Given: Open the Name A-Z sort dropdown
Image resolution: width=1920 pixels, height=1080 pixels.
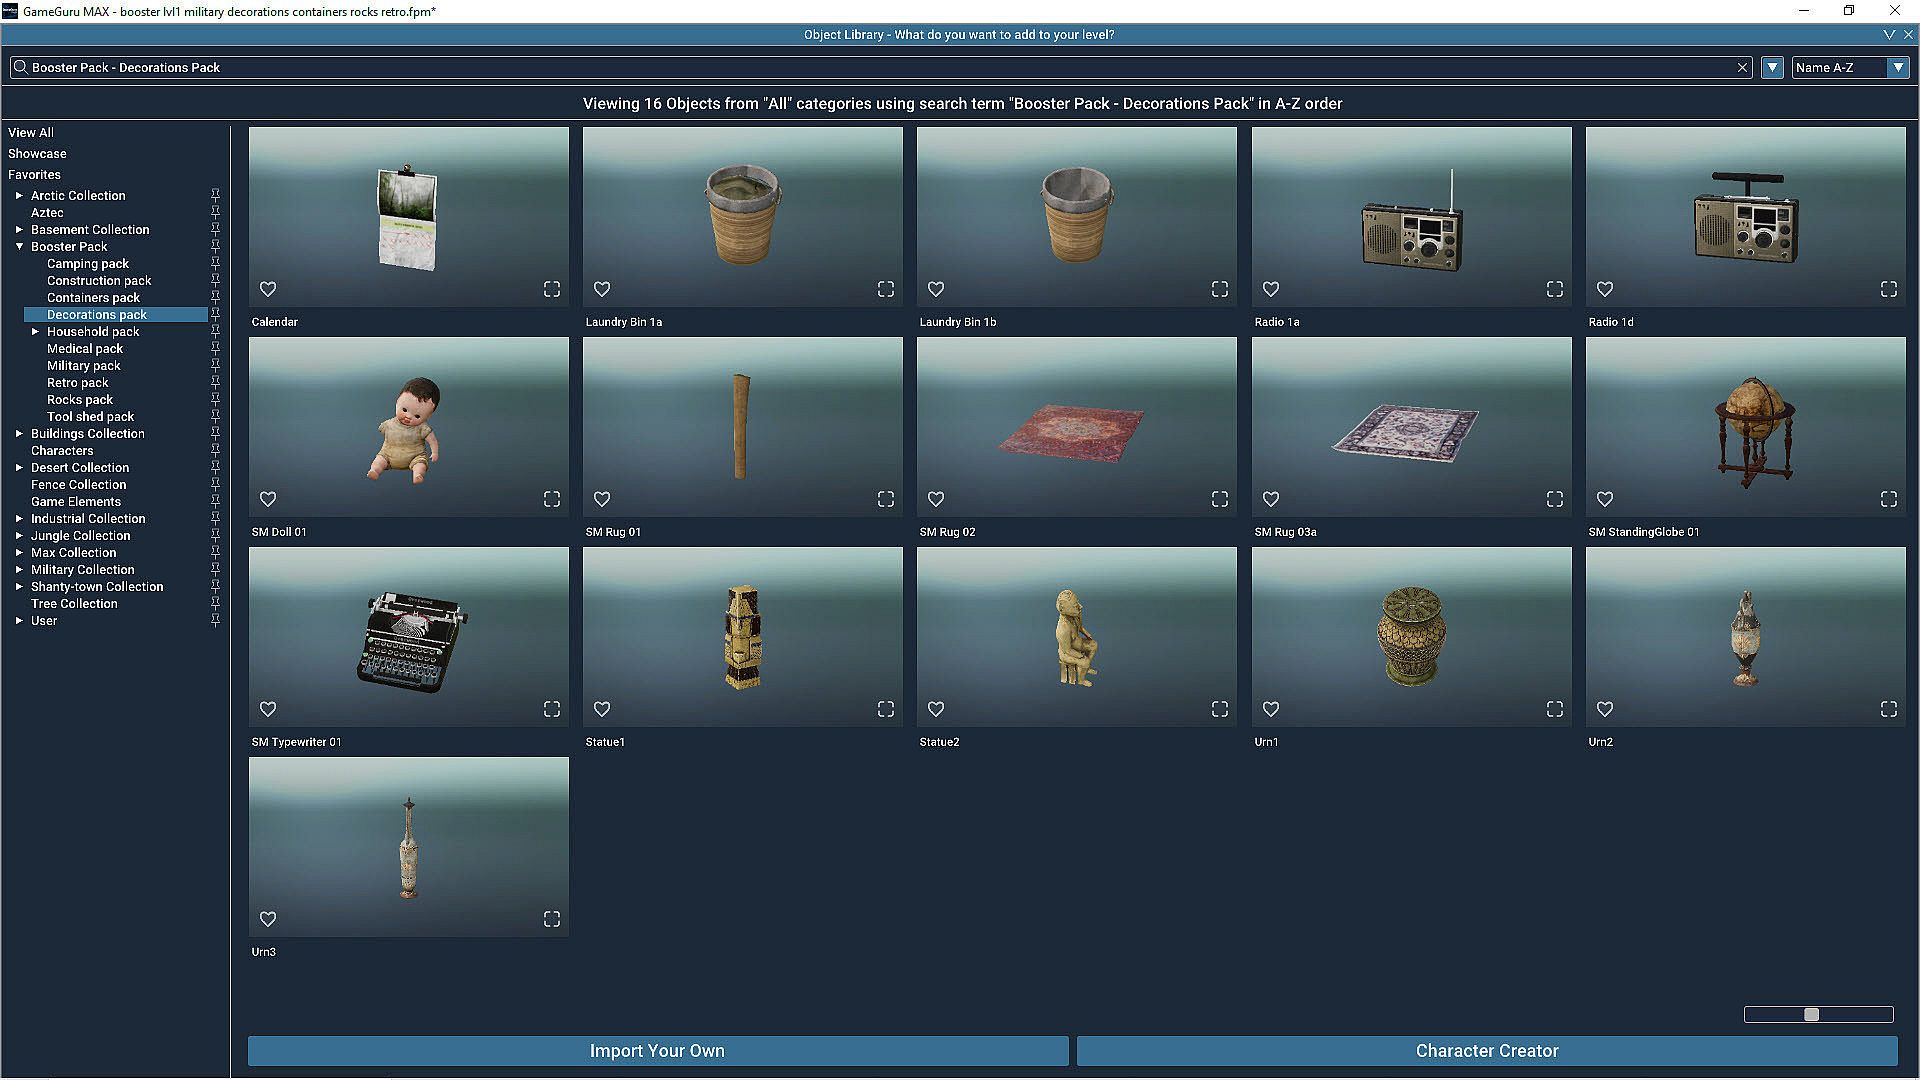Looking at the screenshot, I should [1897, 68].
